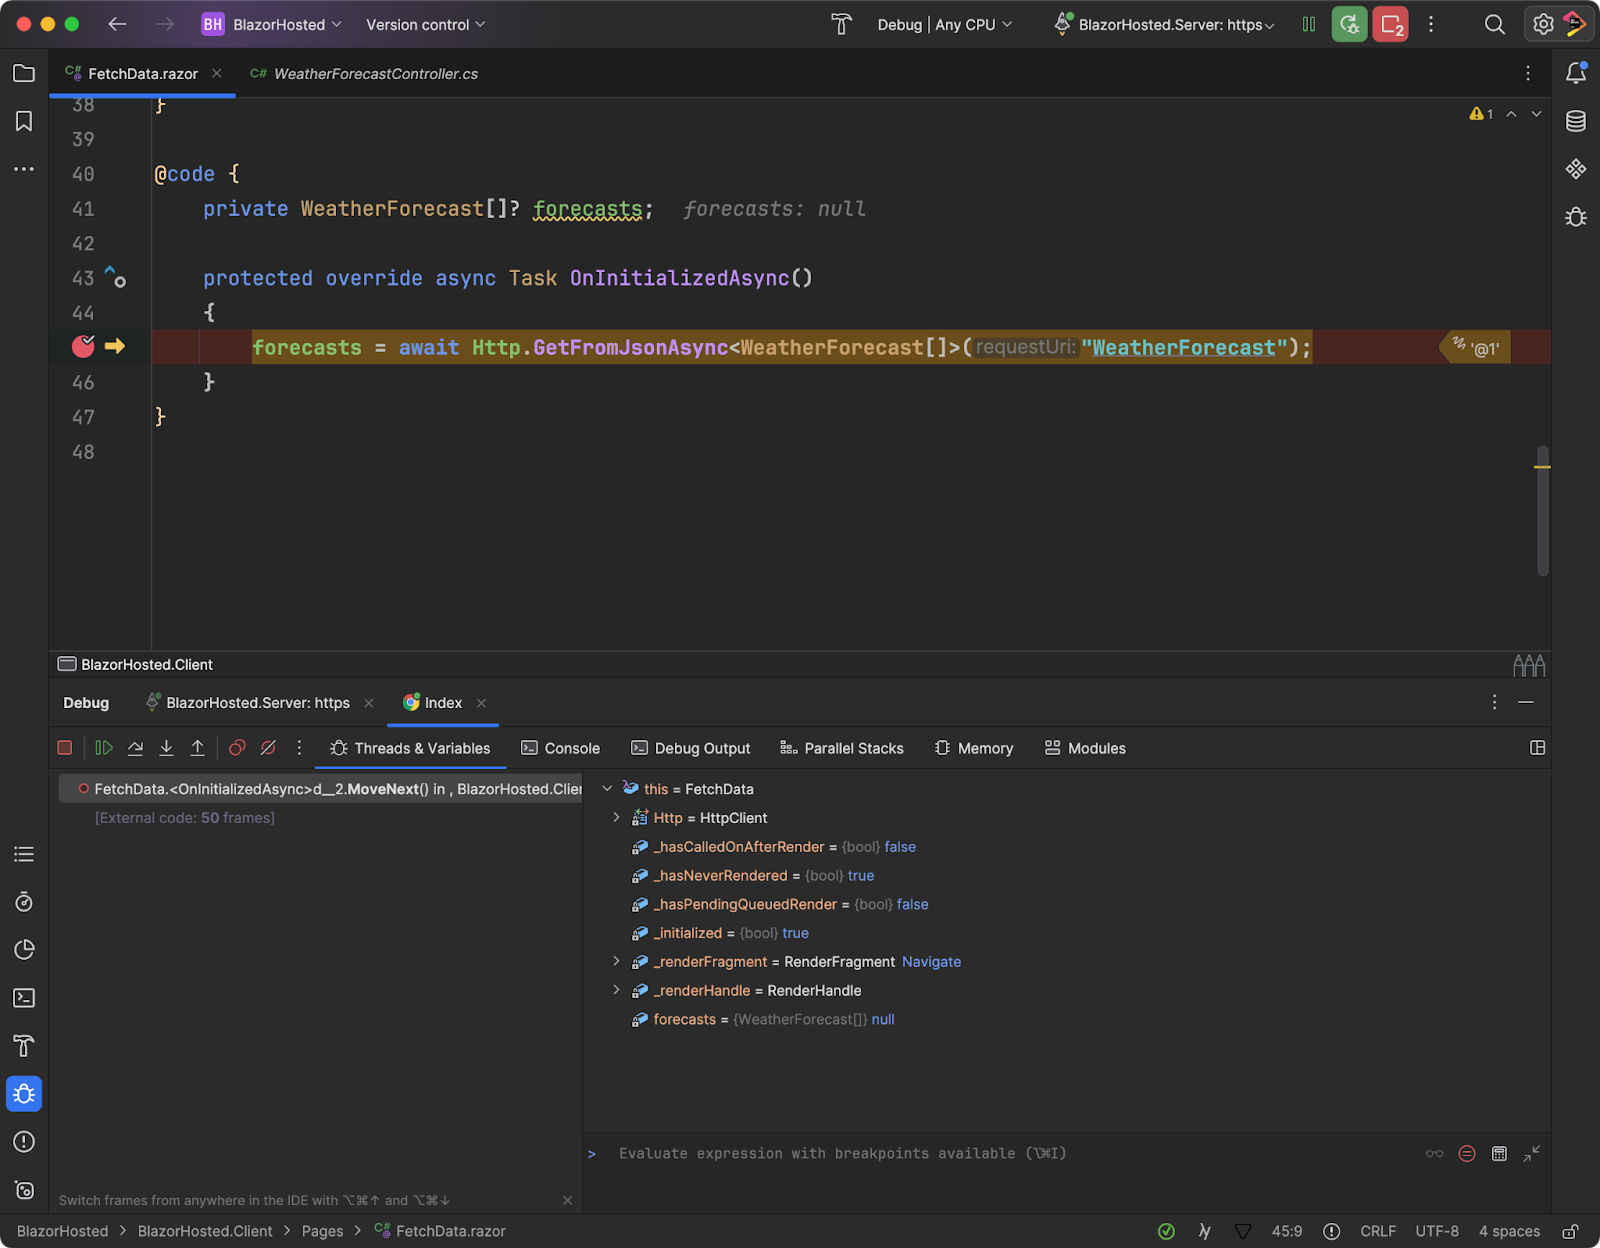Expand the Http = HttpClient node
The image size is (1600, 1248).
click(616, 818)
